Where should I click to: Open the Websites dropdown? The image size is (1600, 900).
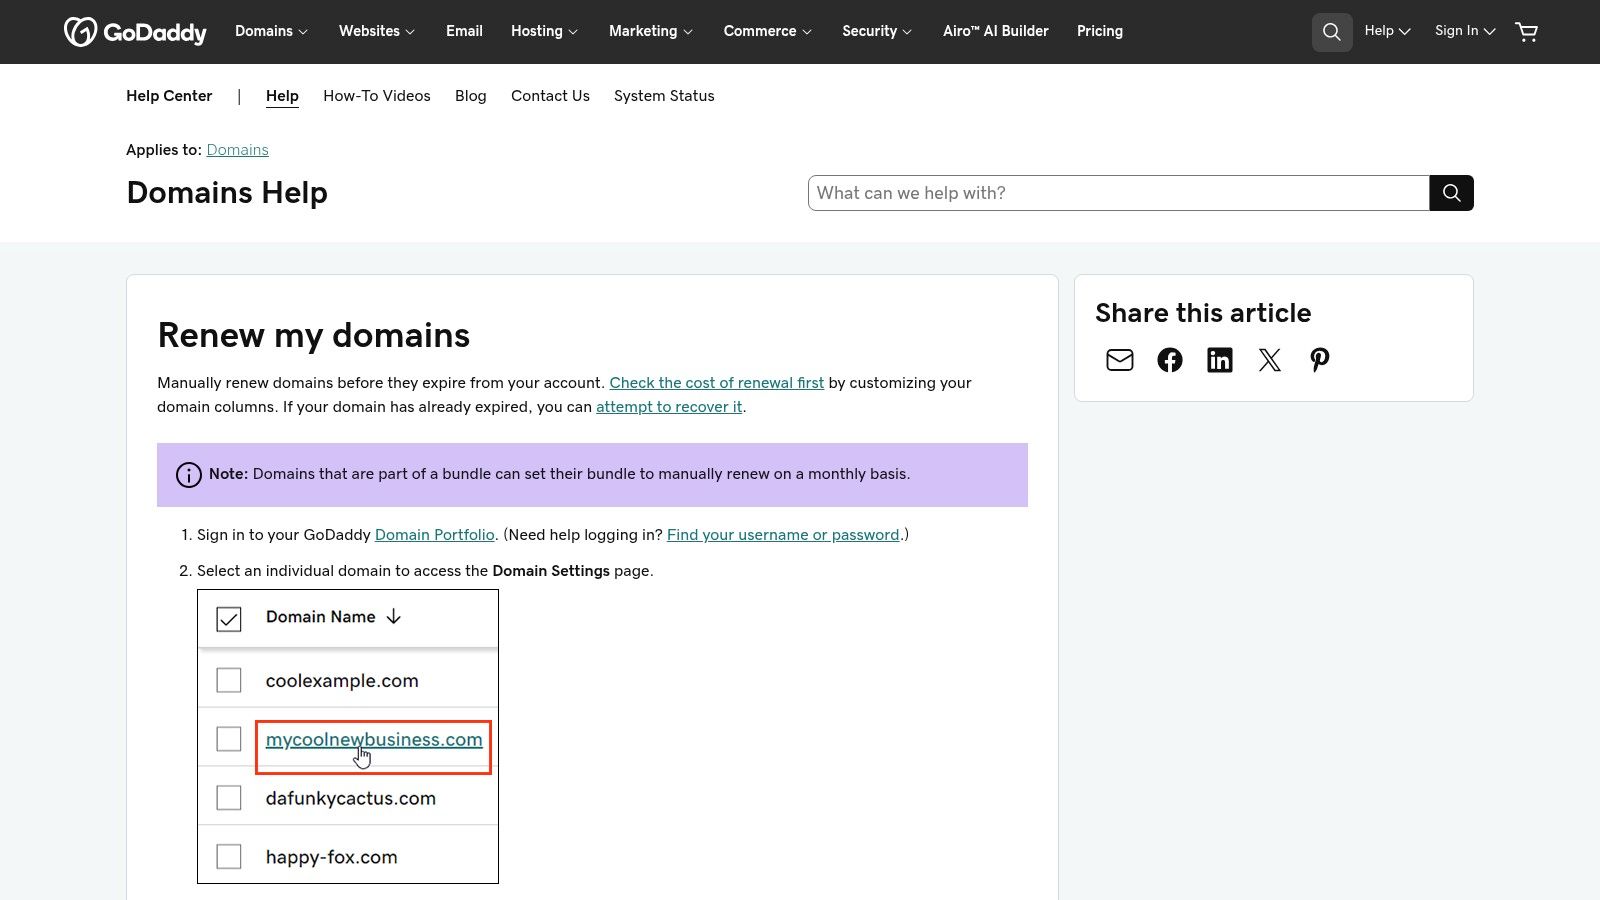click(376, 31)
